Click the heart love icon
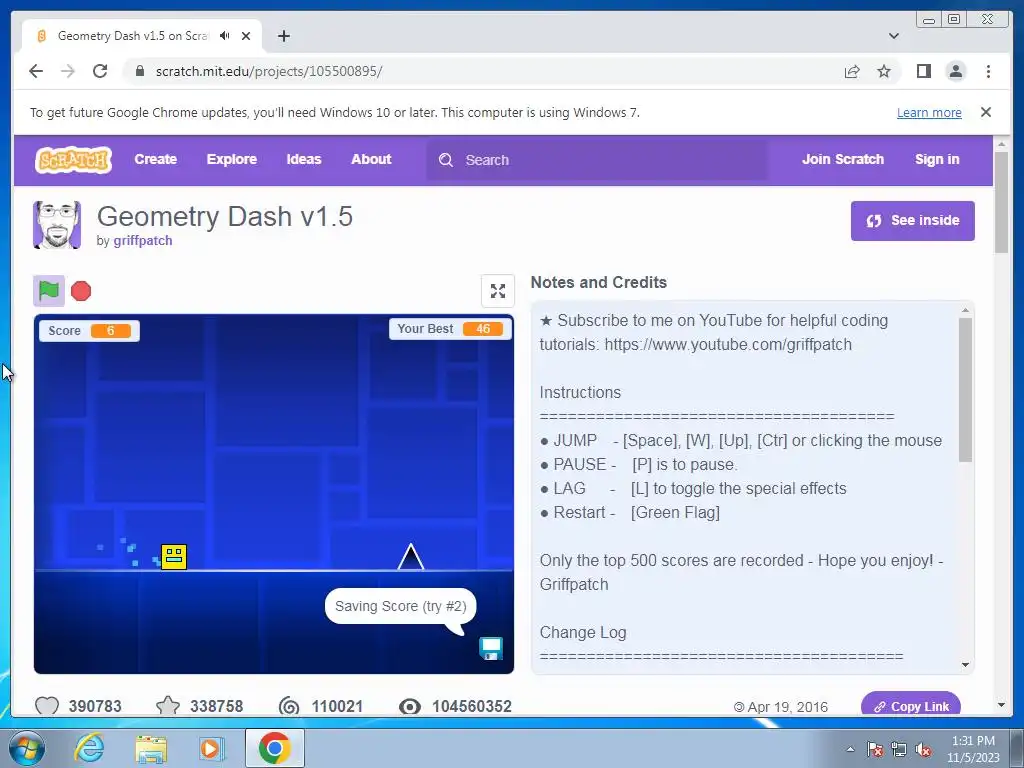Viewport: 1024px width, 768px height. 46,706
